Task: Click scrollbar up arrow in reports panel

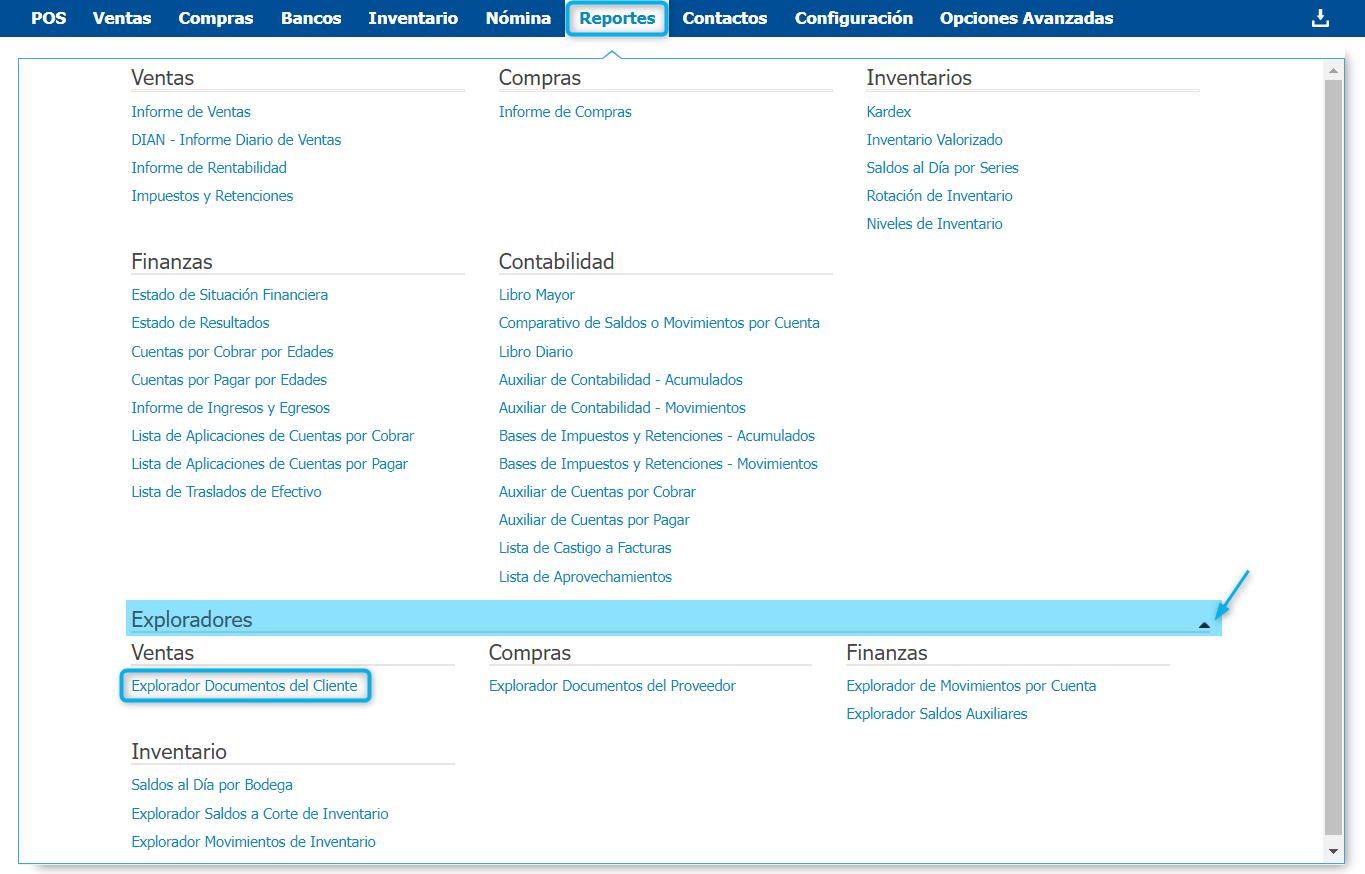Action: coord(1332,70)
